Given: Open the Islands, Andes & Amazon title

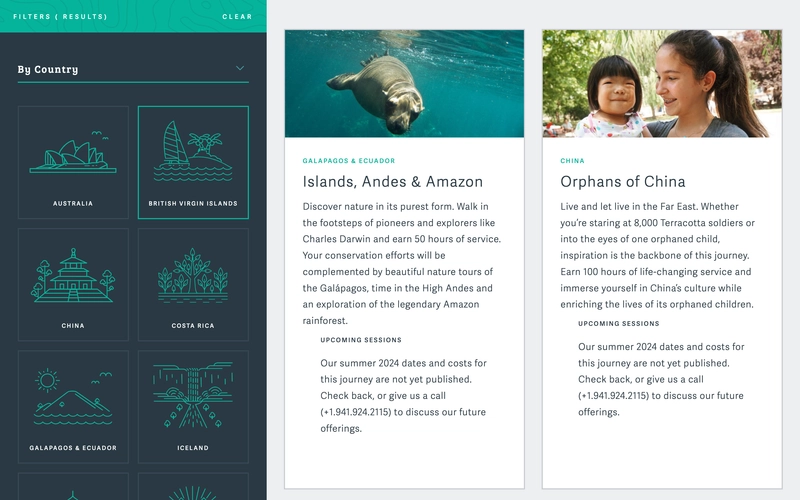Looking at the screenshot, I should [393, 182].
